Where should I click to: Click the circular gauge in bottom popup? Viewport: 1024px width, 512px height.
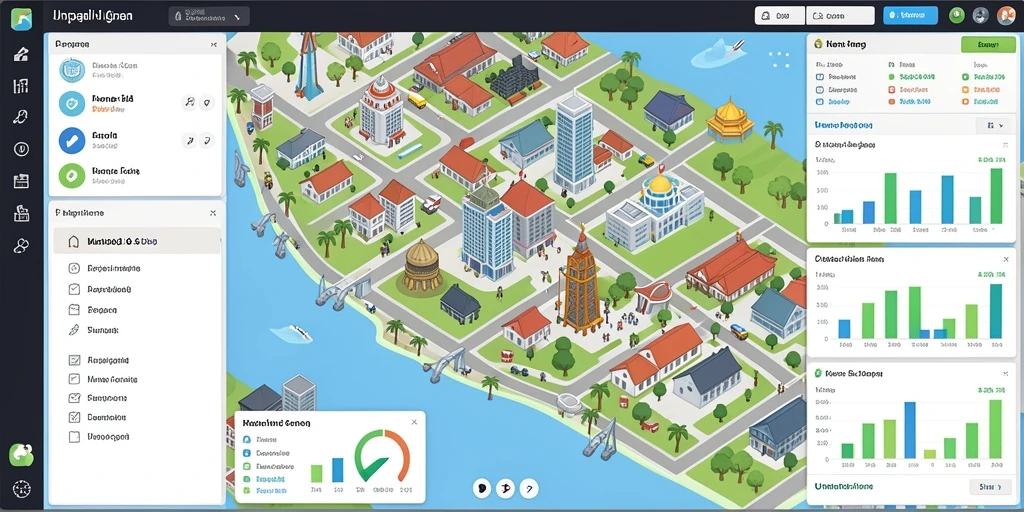pyautogui.click(x=382, y=456)
